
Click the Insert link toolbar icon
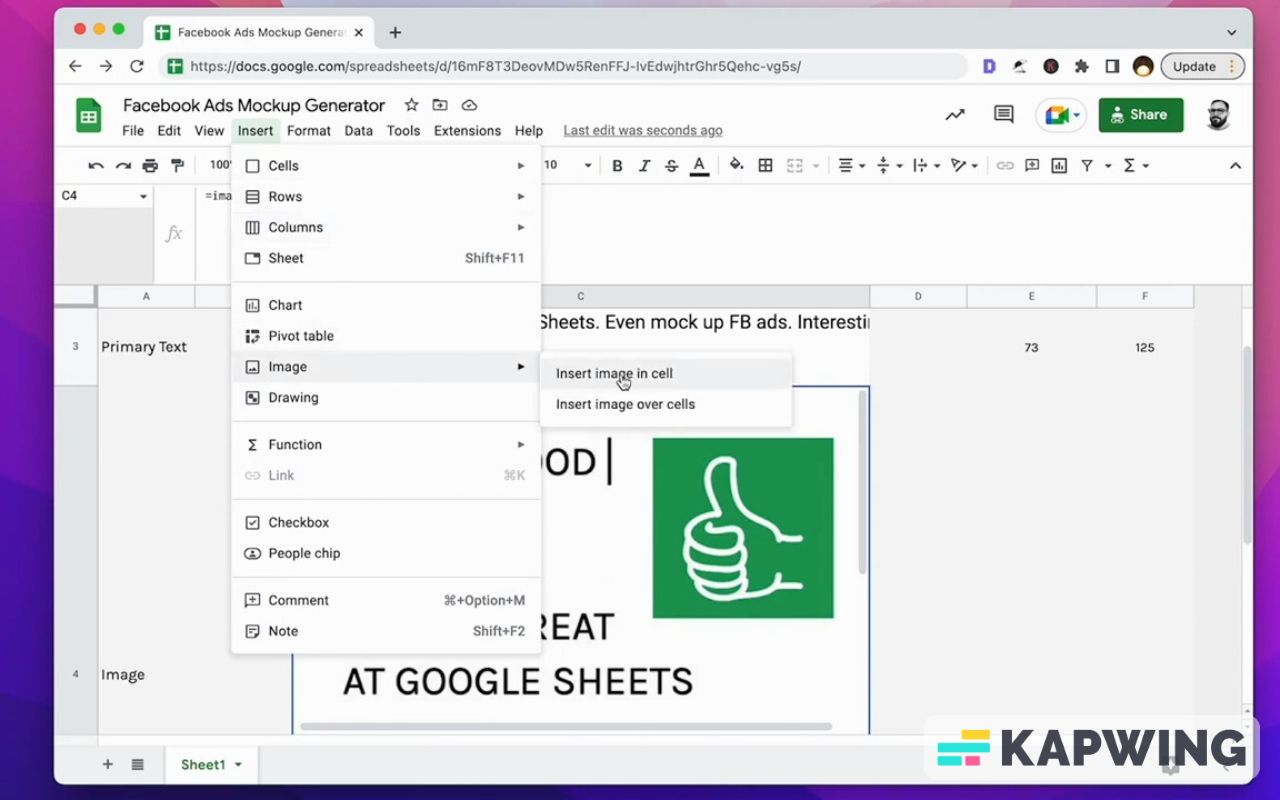click(x=1005, y=166)
